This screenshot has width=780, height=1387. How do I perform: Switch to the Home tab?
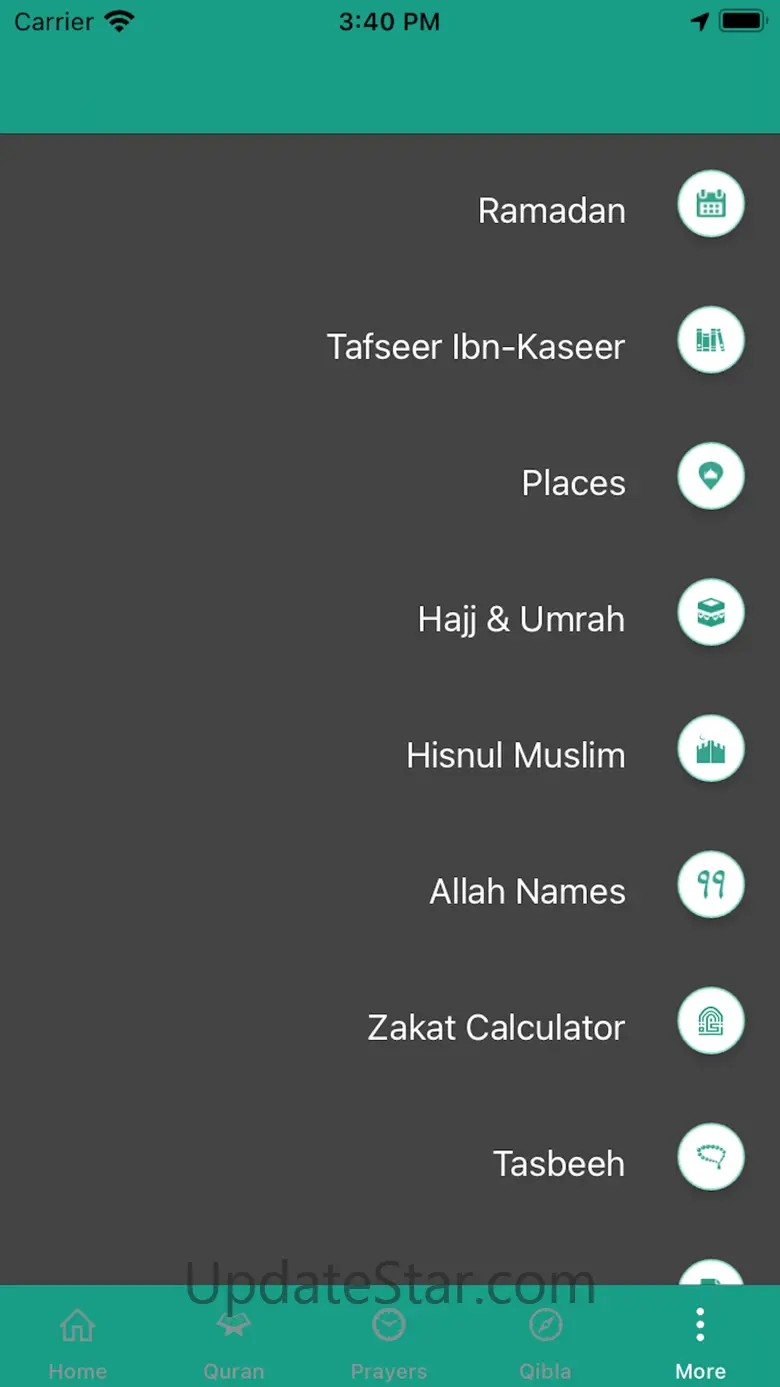click(x=77, y=1340)
